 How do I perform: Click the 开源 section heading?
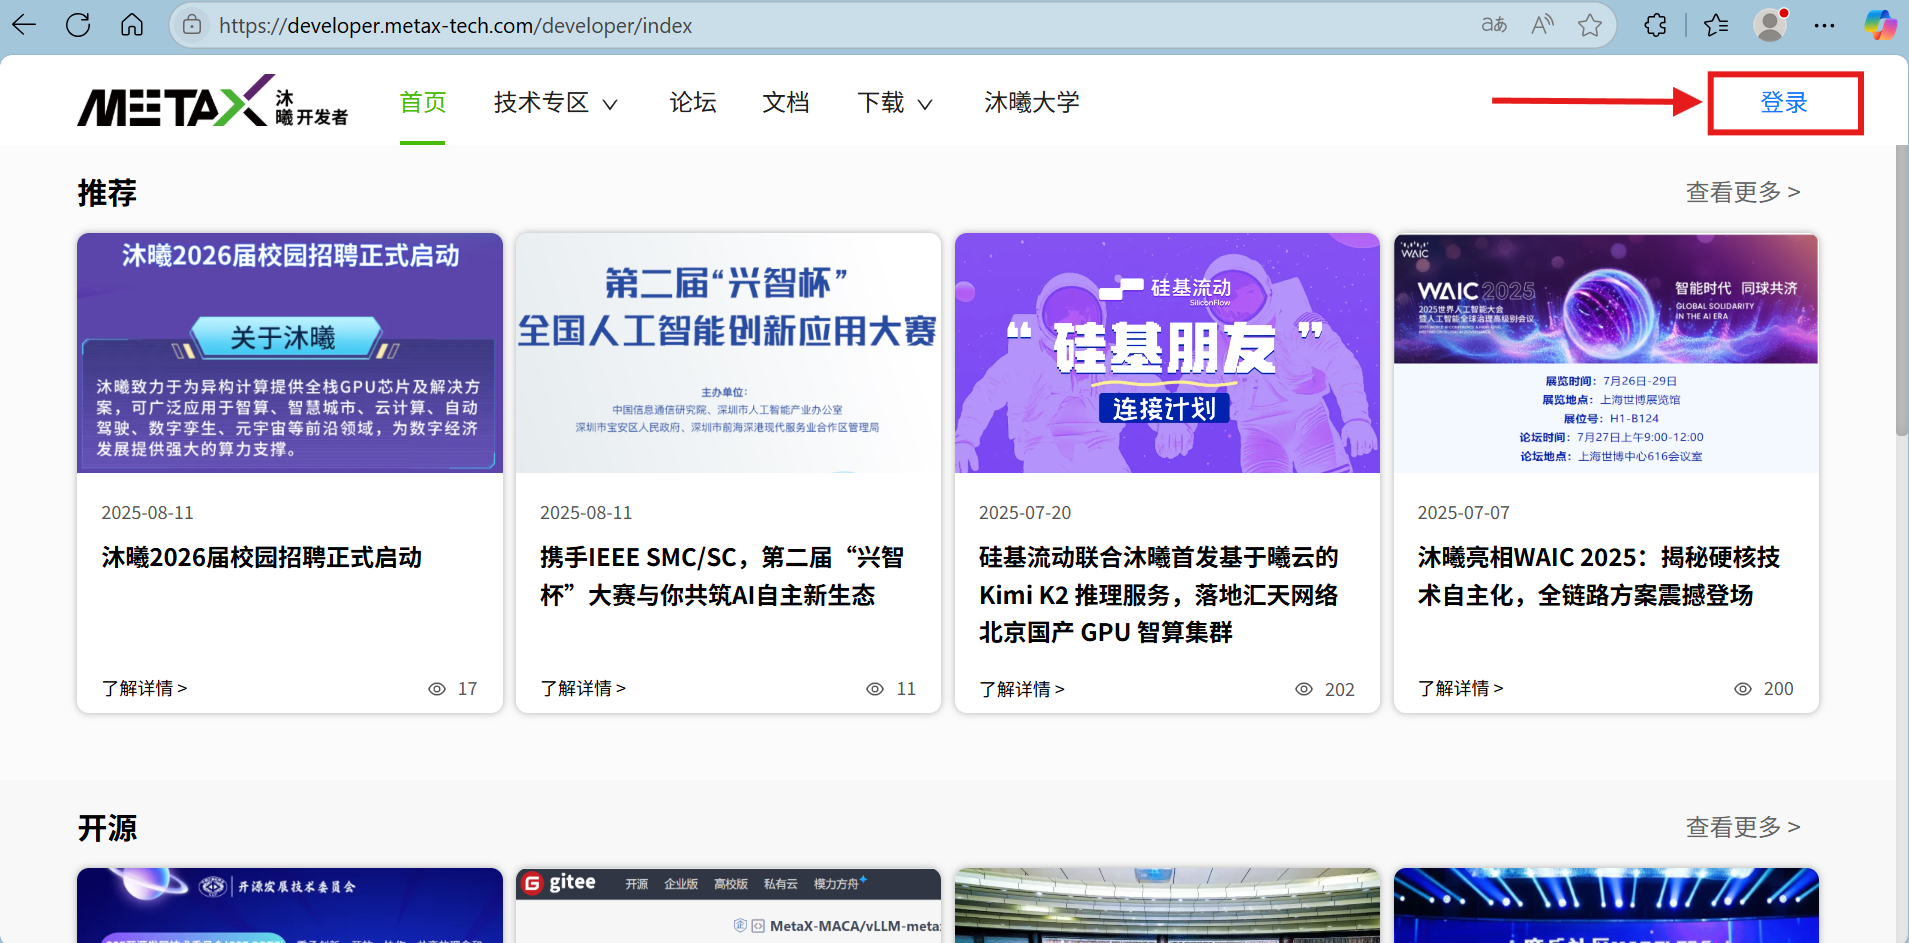tap(107, 828)
